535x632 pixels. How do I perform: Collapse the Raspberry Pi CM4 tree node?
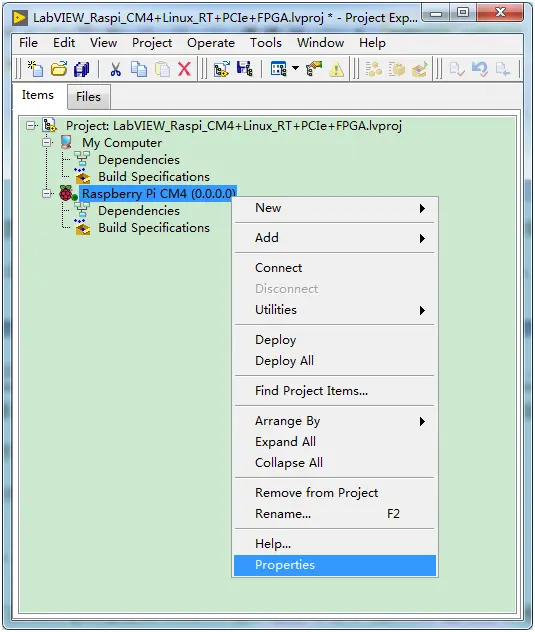coord(47,193)
